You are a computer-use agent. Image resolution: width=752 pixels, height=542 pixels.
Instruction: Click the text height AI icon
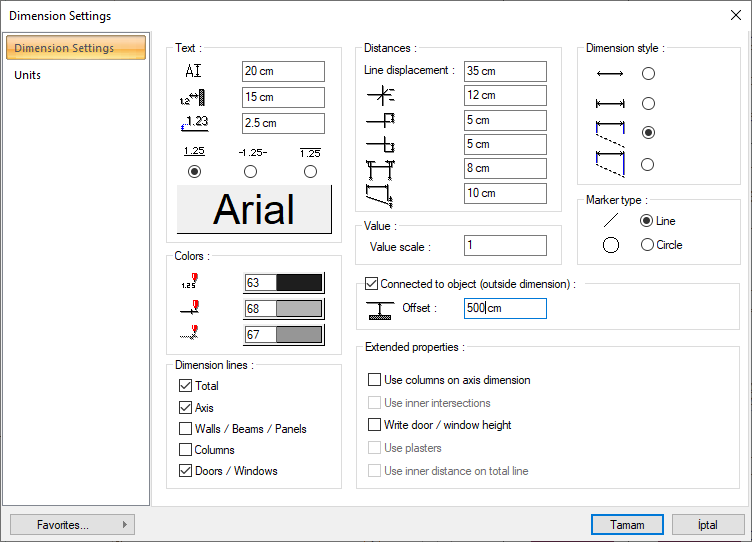coord(194,71)
